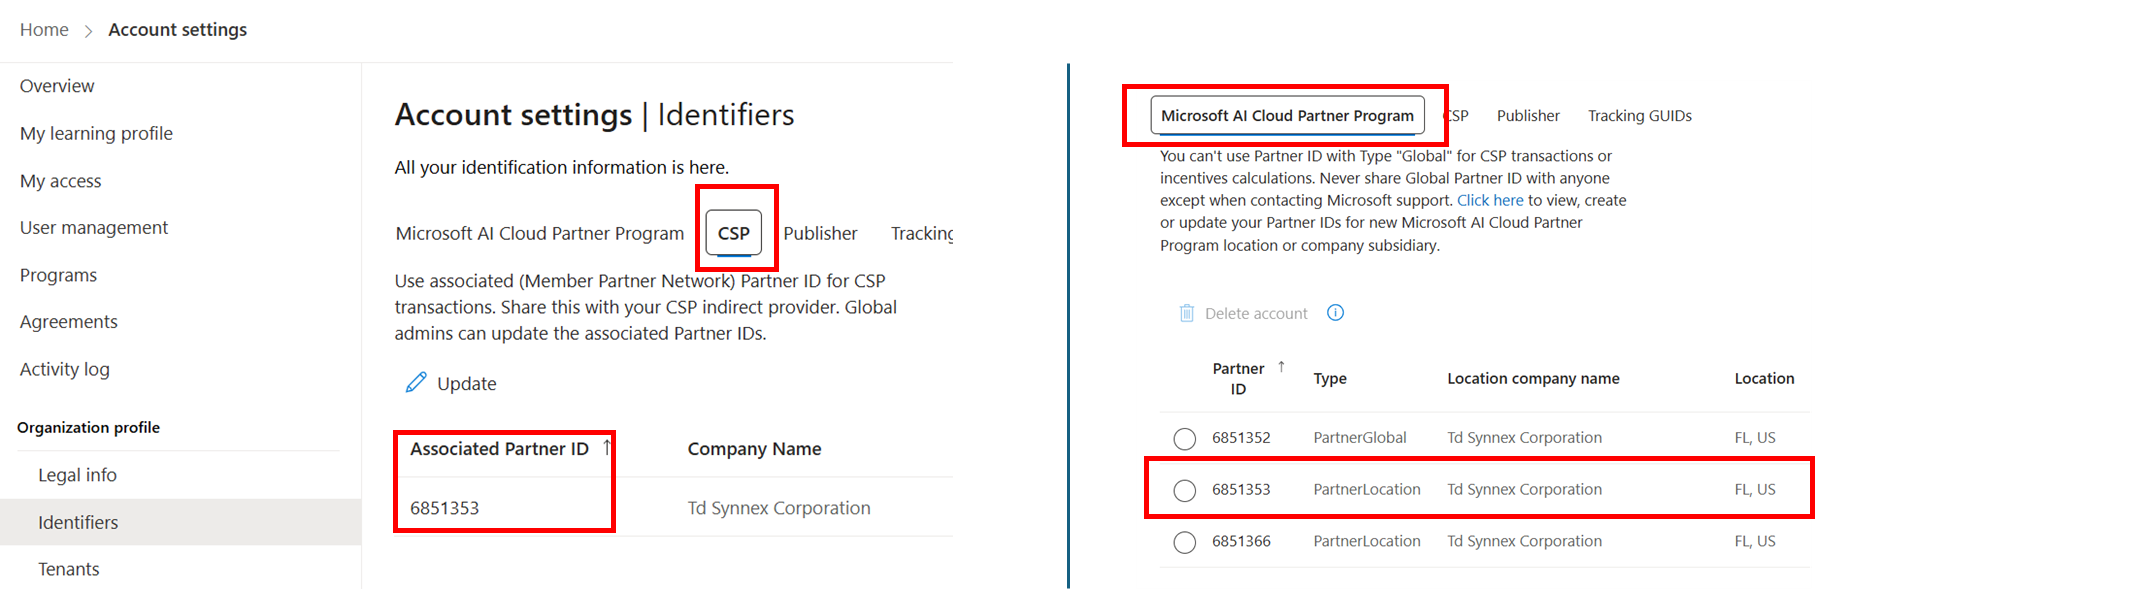Switch to the CSP tab
Viewport: 2132px width, 590px height.
735,232
